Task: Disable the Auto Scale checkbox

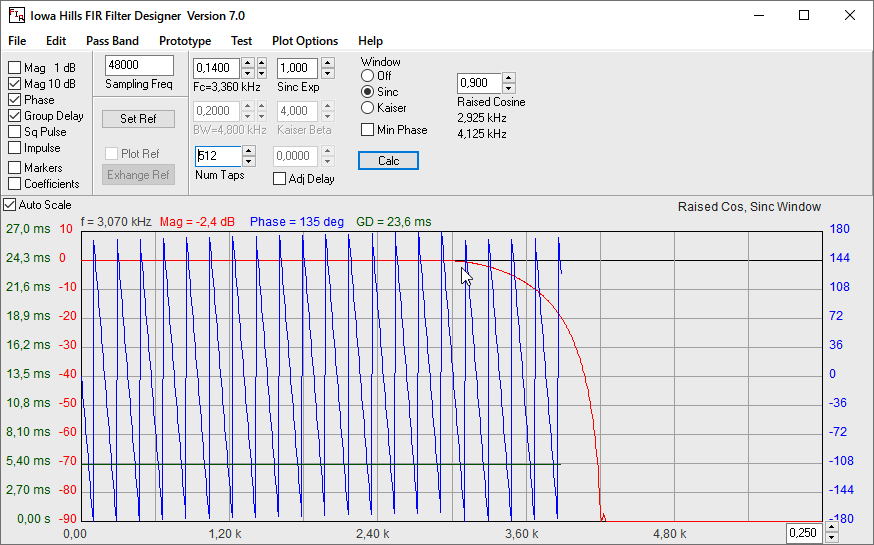Action: pyautogui.click(x=10, y=205)
